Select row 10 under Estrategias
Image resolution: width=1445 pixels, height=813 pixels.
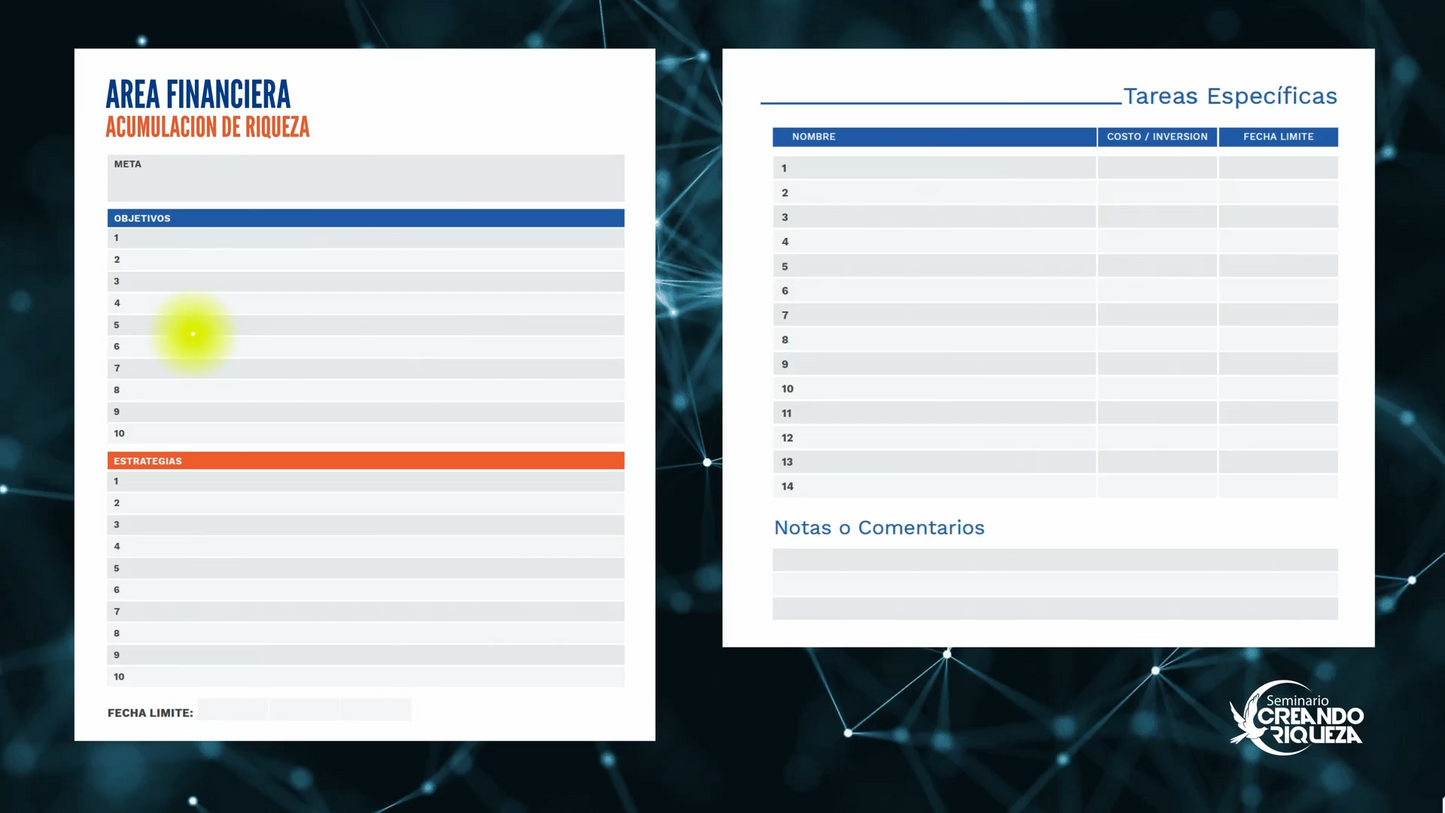pyautogui.click(x=365, y=677)
